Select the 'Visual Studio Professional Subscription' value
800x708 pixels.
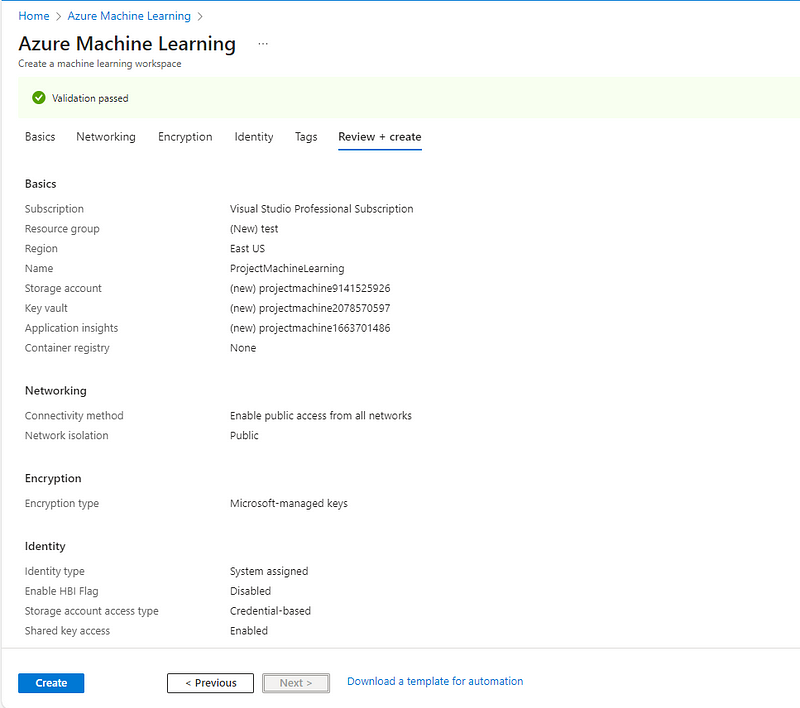click(x=321, y=209)
